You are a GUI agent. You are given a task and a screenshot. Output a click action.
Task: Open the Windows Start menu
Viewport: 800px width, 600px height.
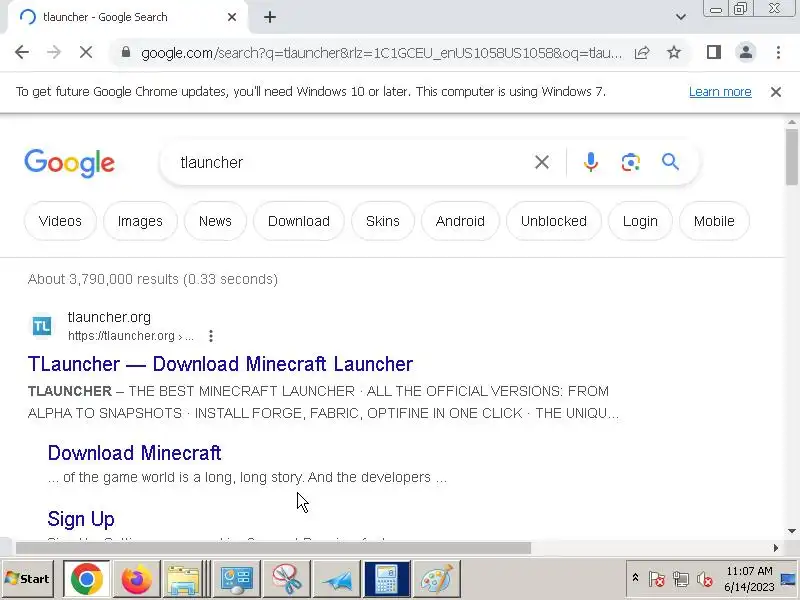coord(28,579)
